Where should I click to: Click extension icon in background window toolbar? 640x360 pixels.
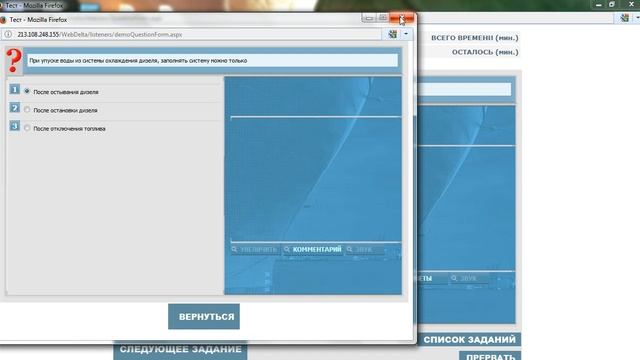point(624,18)
